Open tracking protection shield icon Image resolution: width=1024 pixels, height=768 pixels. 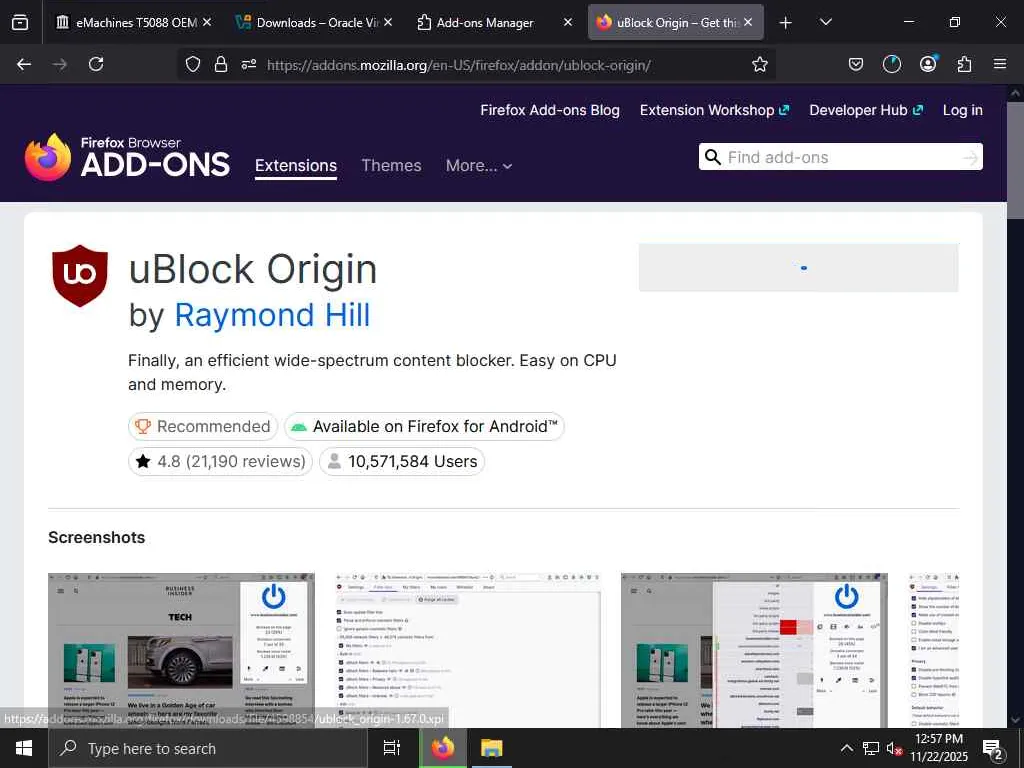click(x=193, y=64)
